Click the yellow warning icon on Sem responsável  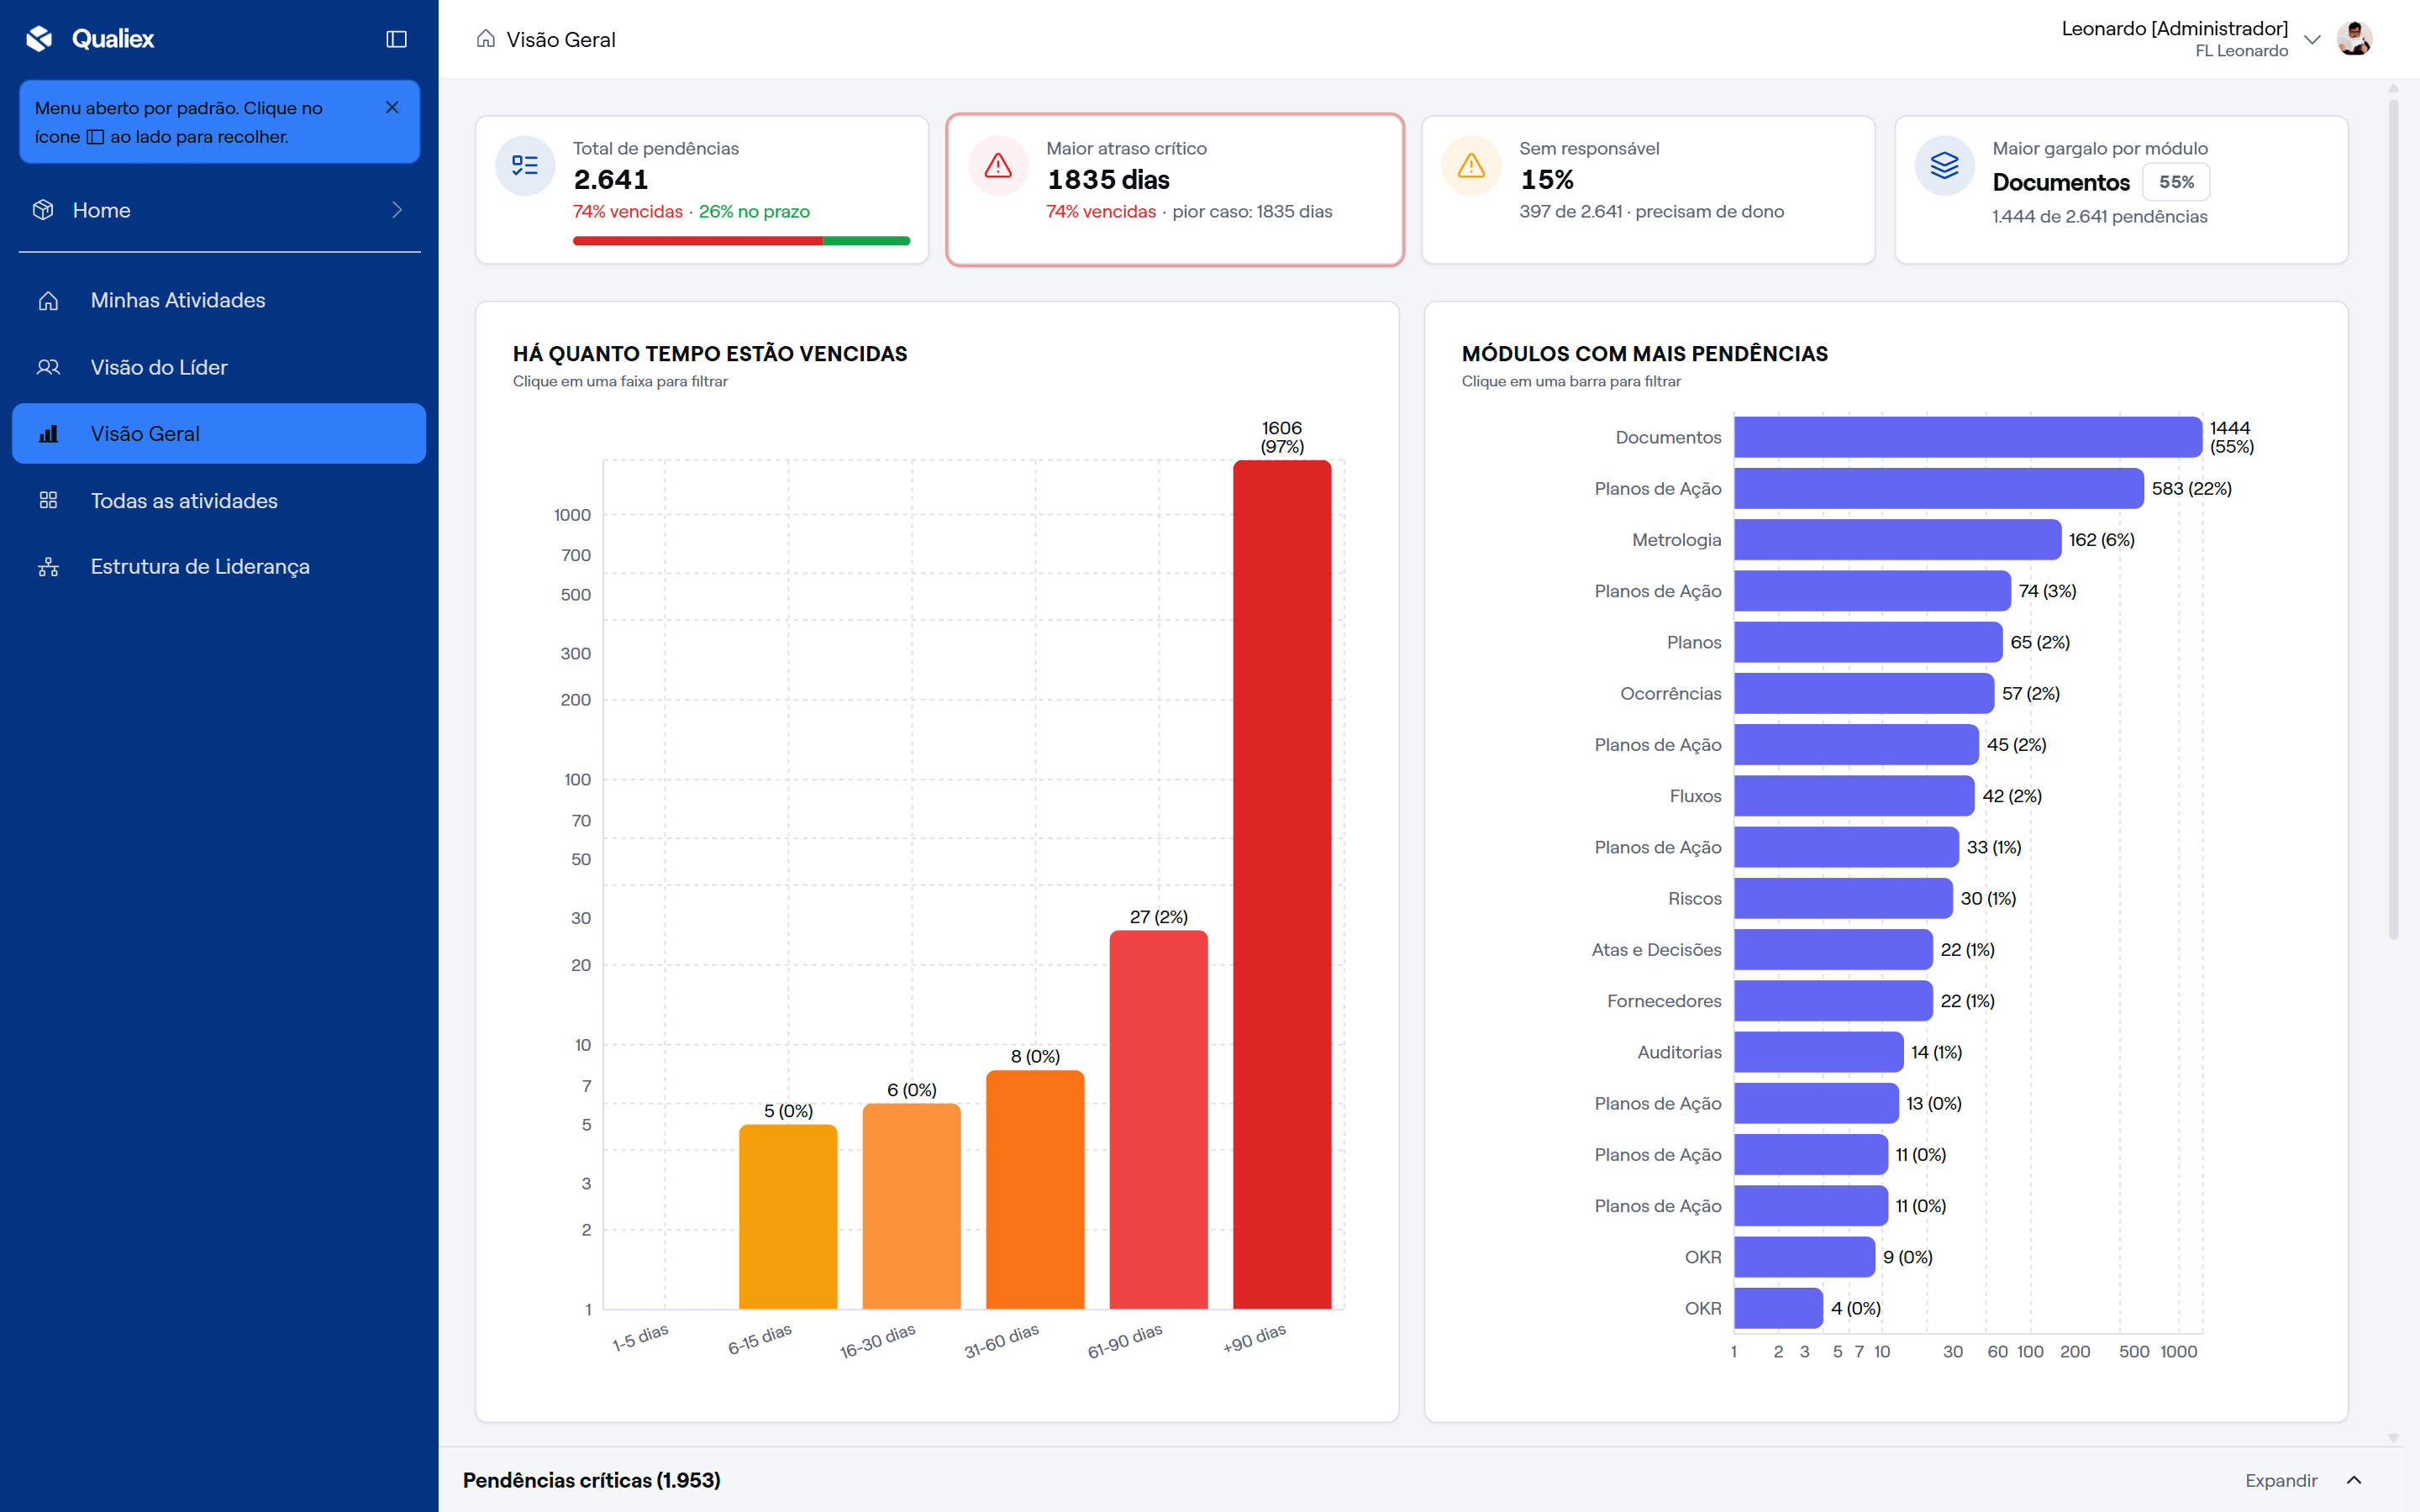[x=1471, y=165]
